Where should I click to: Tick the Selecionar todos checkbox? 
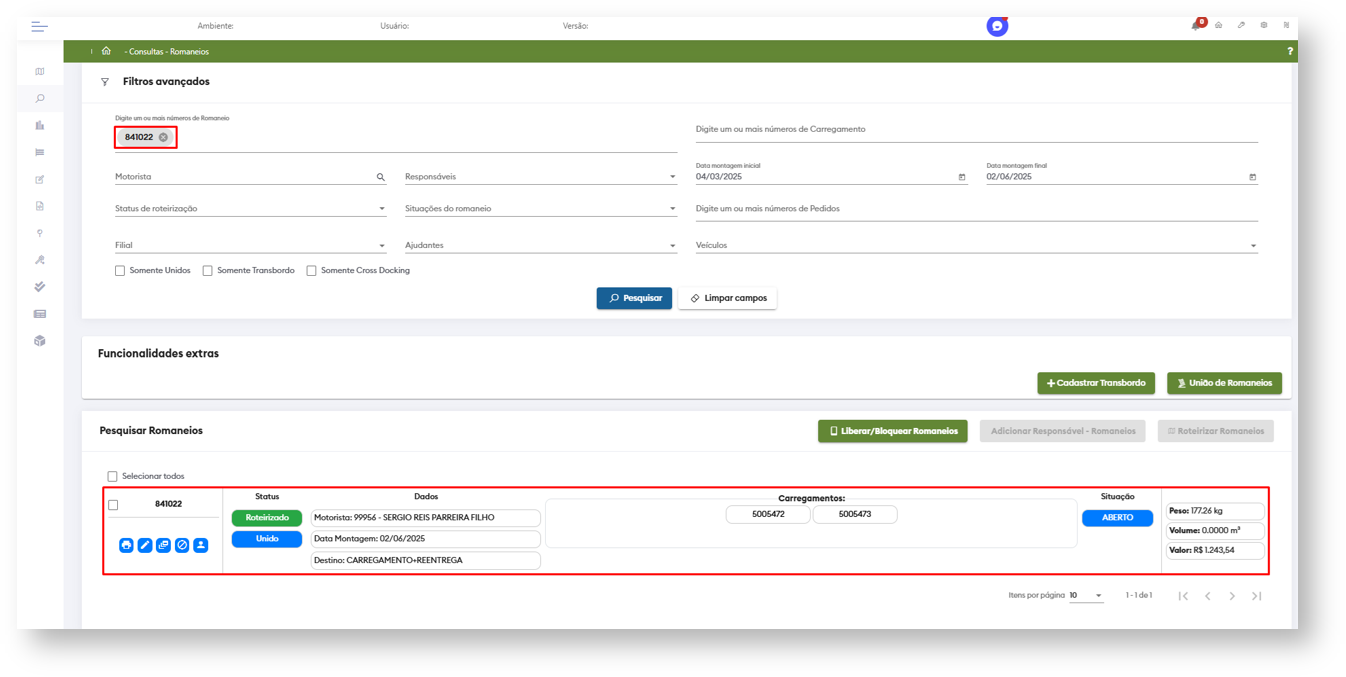[113, 477]
